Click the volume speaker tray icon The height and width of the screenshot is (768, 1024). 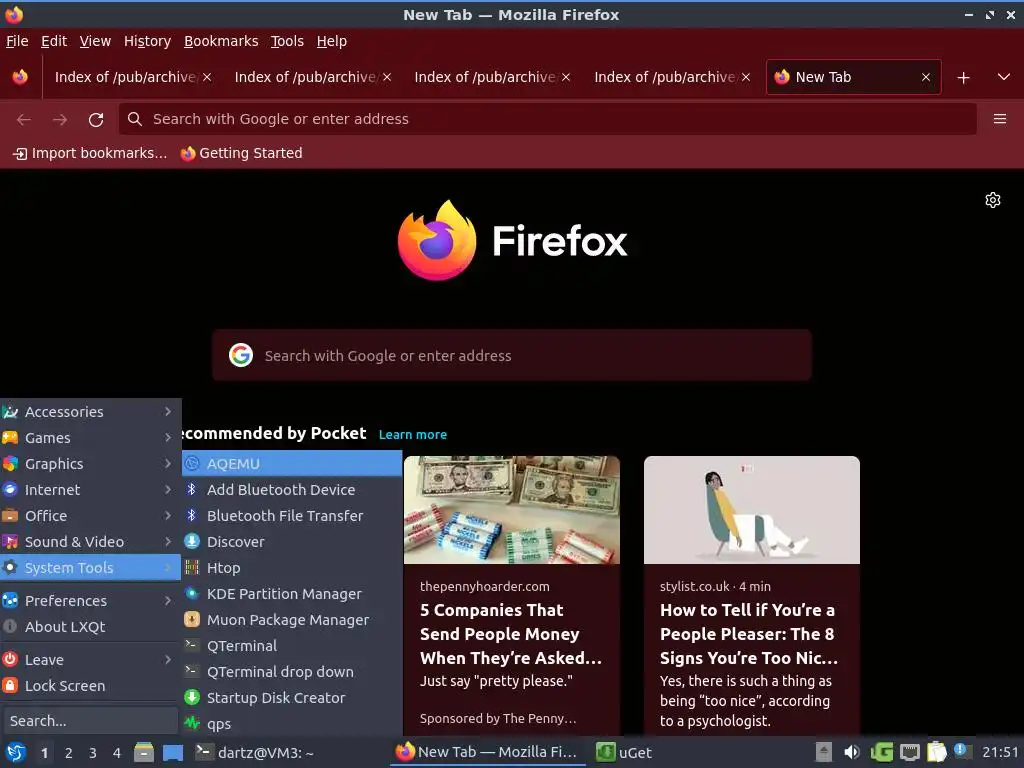click(852, 752)
